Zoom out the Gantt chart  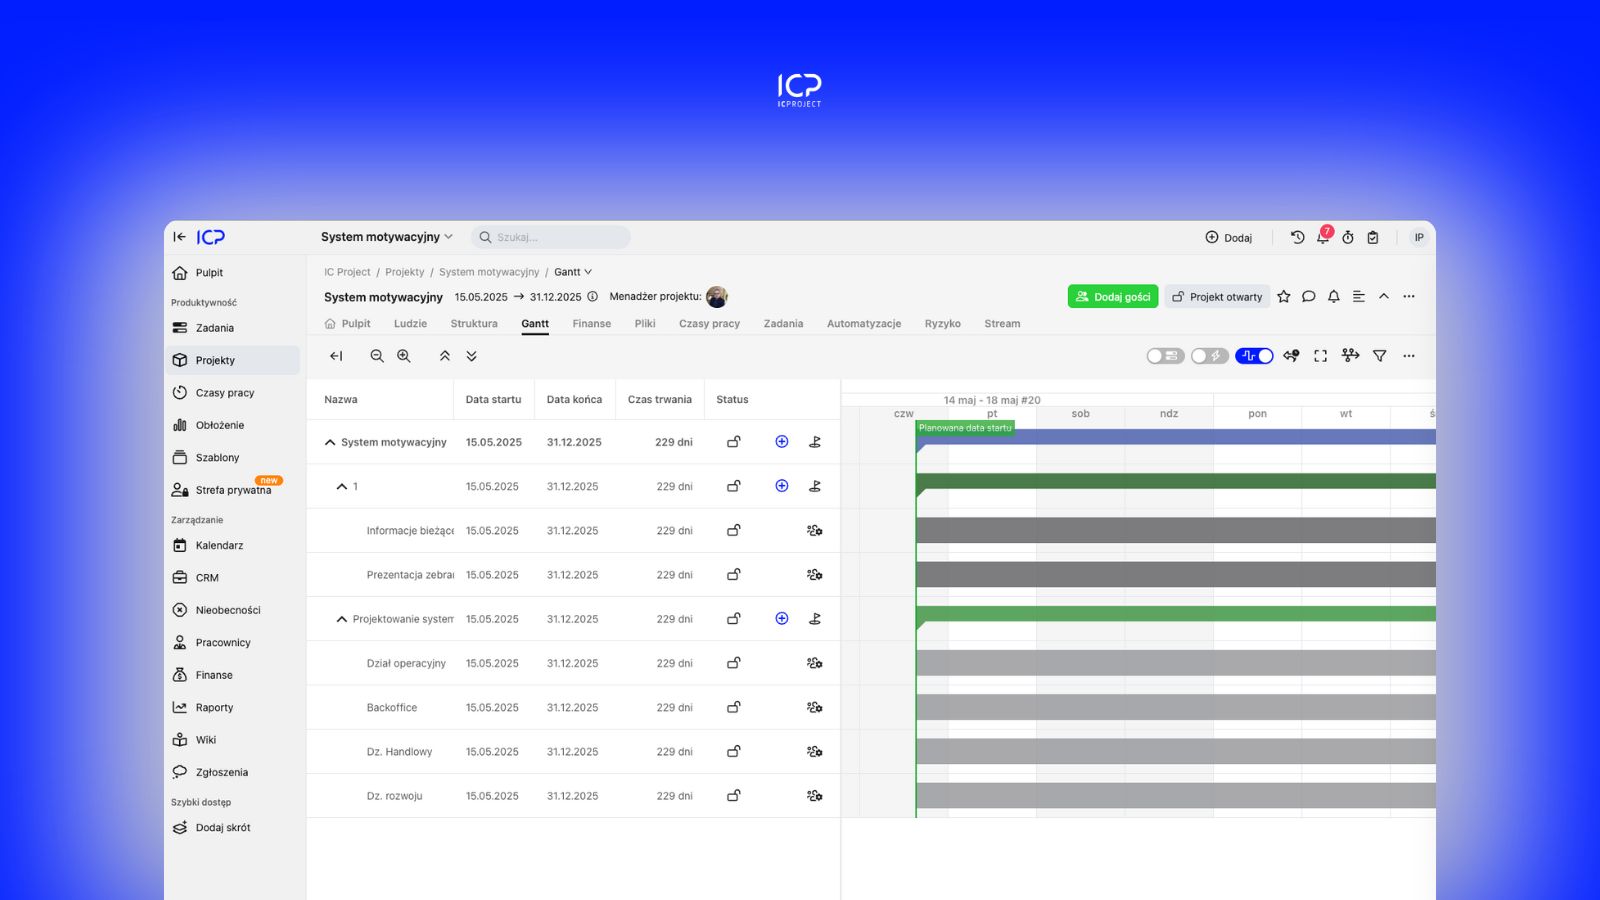[x=377, y=356]
